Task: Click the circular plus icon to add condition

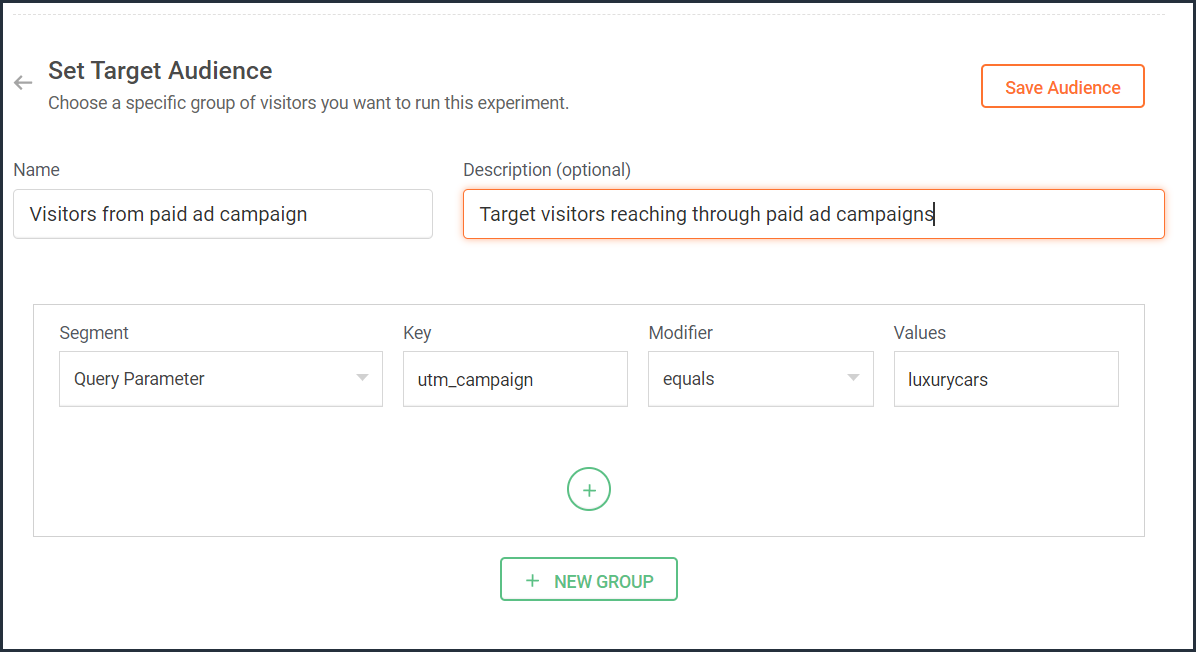Action: (x=589, y=489)
